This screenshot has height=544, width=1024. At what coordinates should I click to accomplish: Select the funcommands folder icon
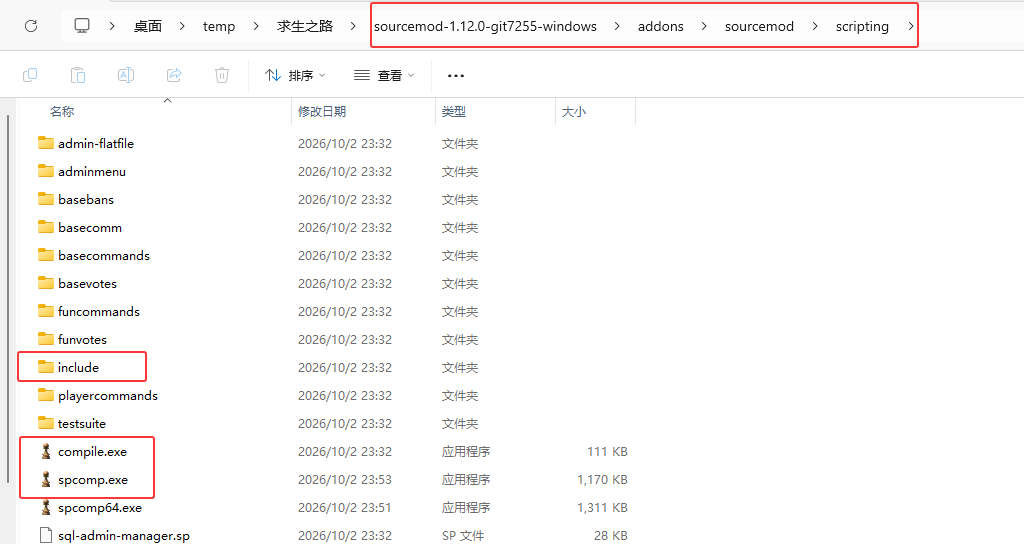[x=46, y=312]
